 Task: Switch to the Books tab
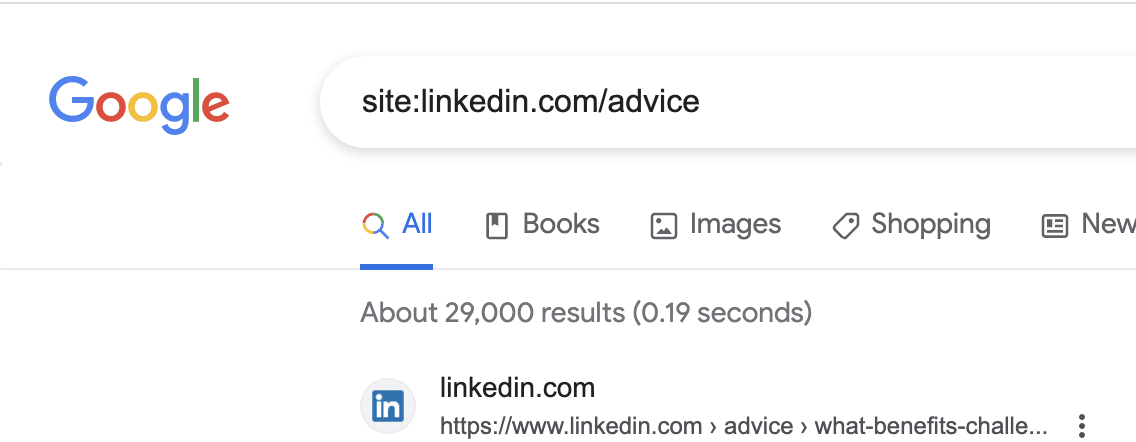click(x=561, y=224)
